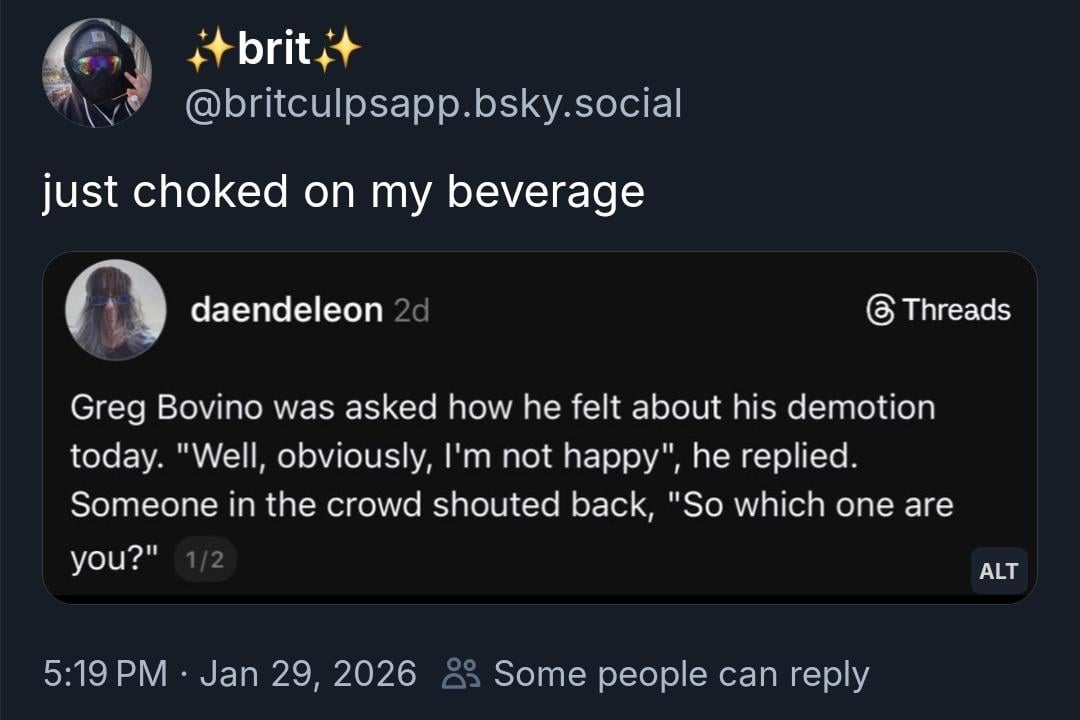Click the 2d timestamp beside daendeleon

[x=411, y=311]
